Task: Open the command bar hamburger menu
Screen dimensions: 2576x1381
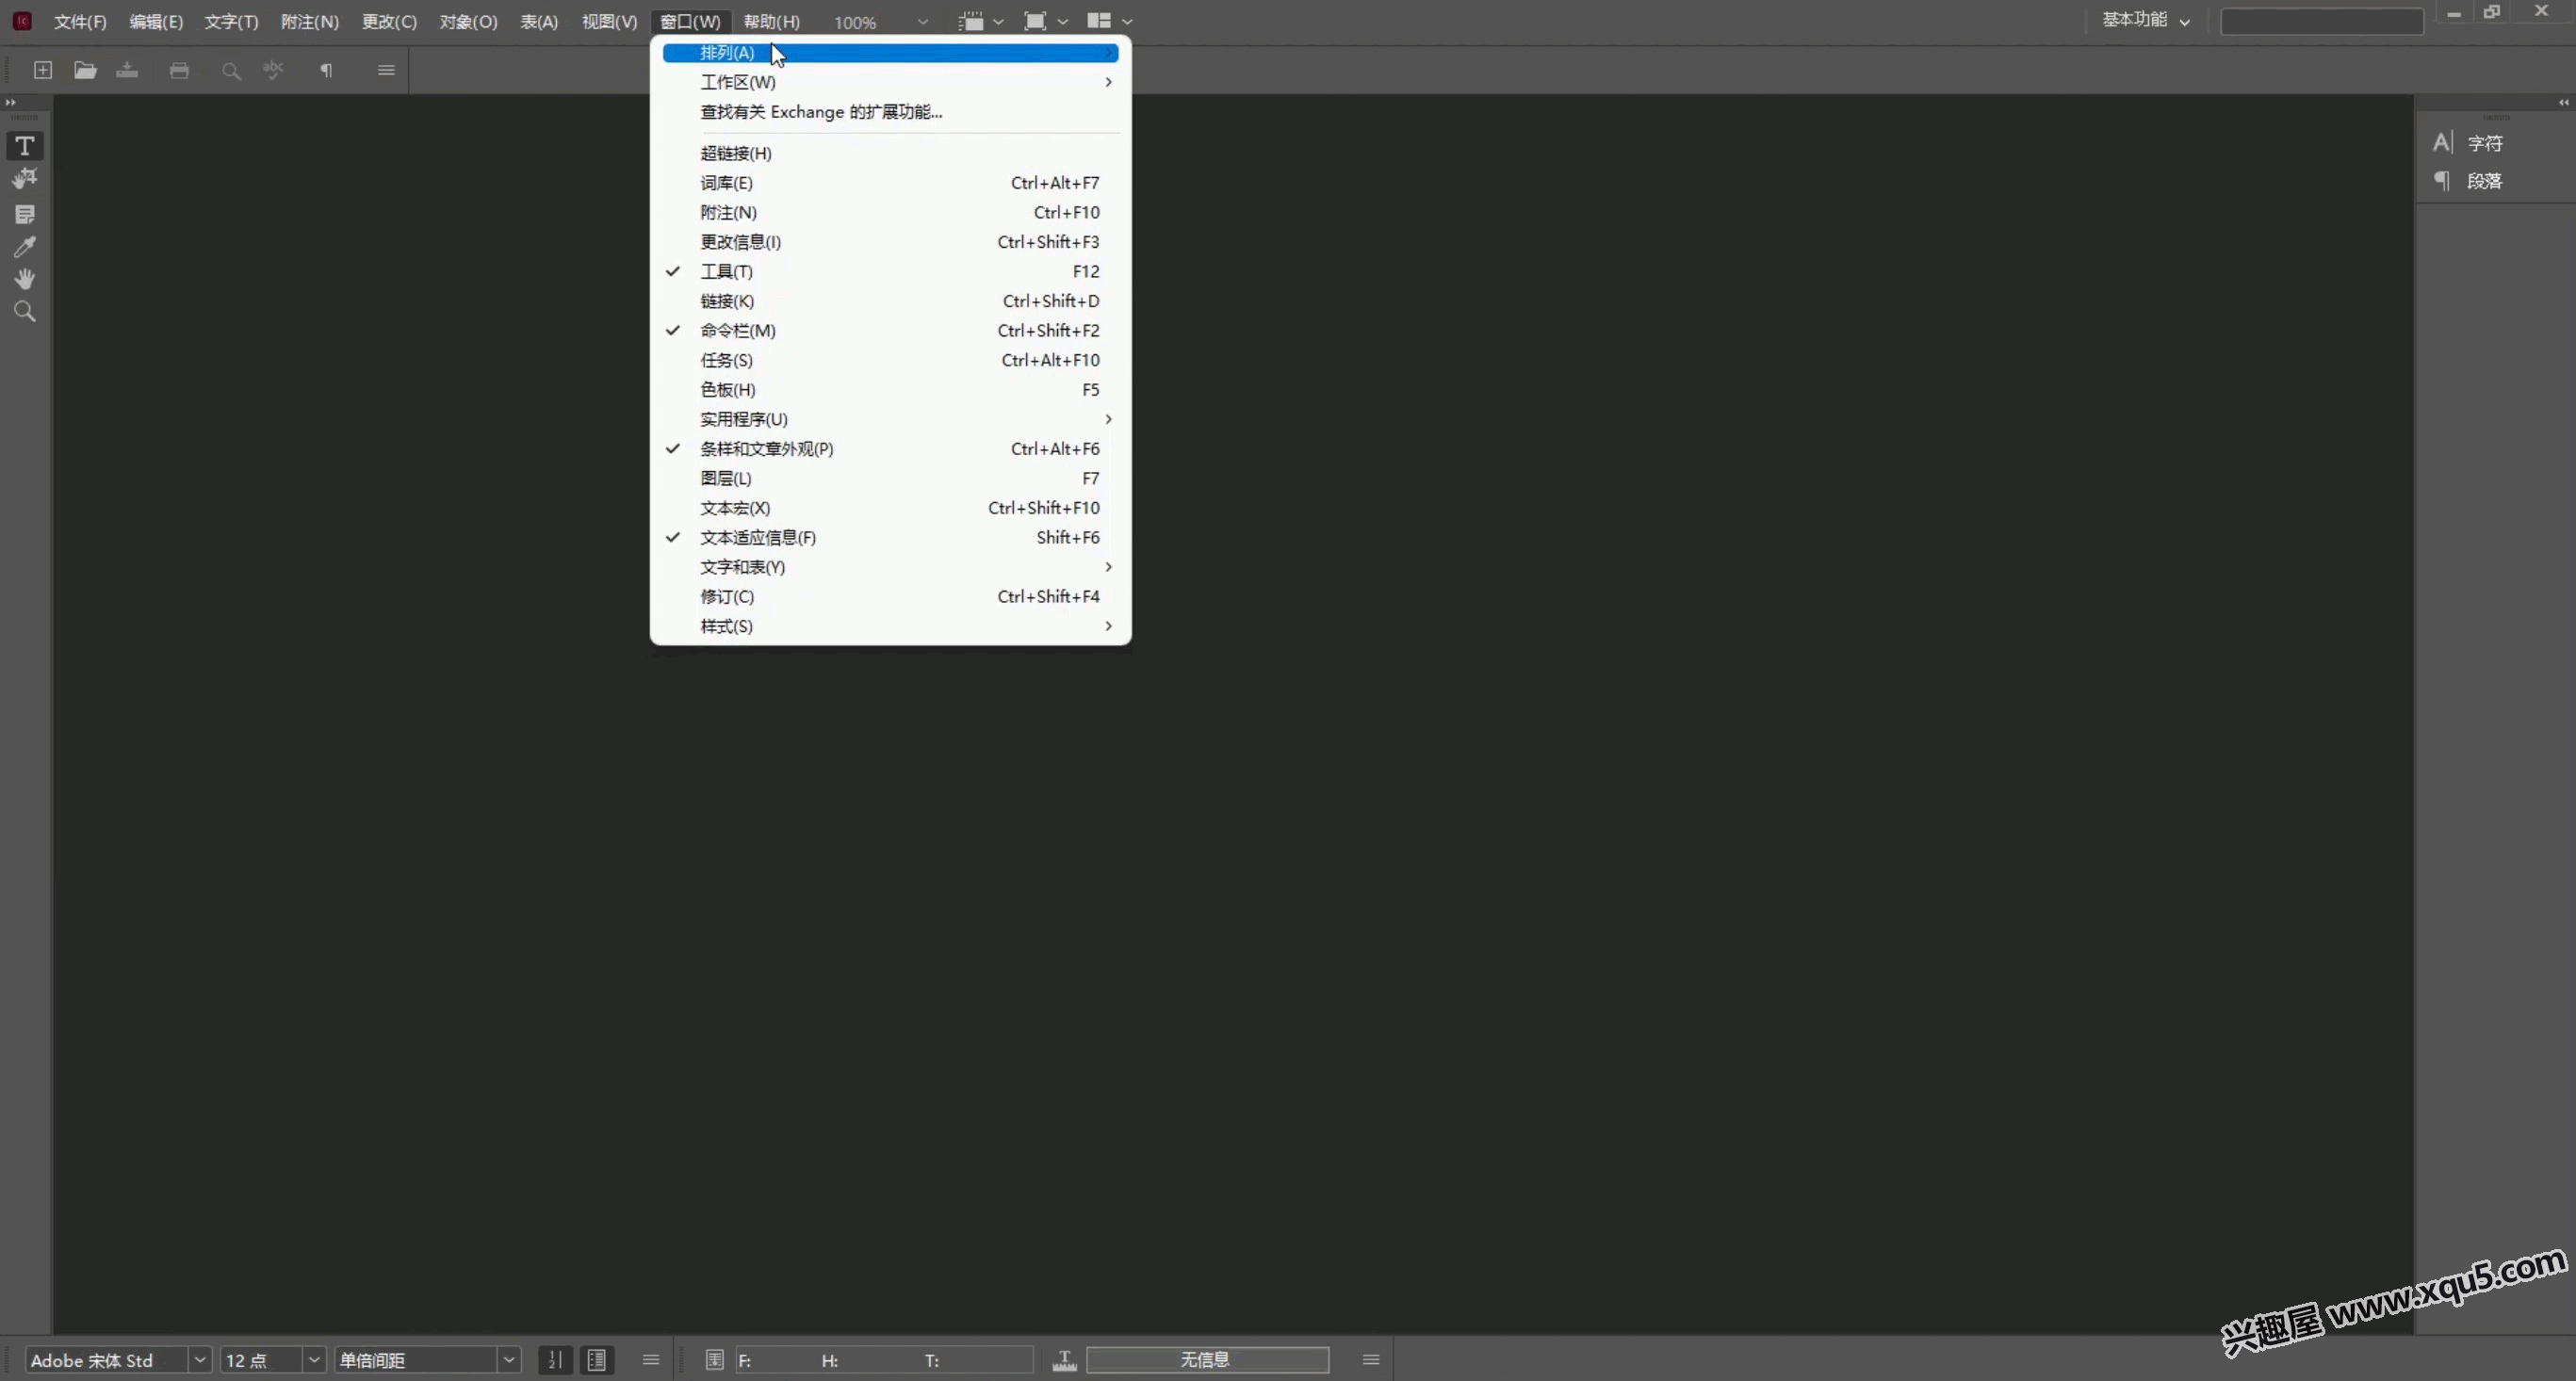Action: 387,70
